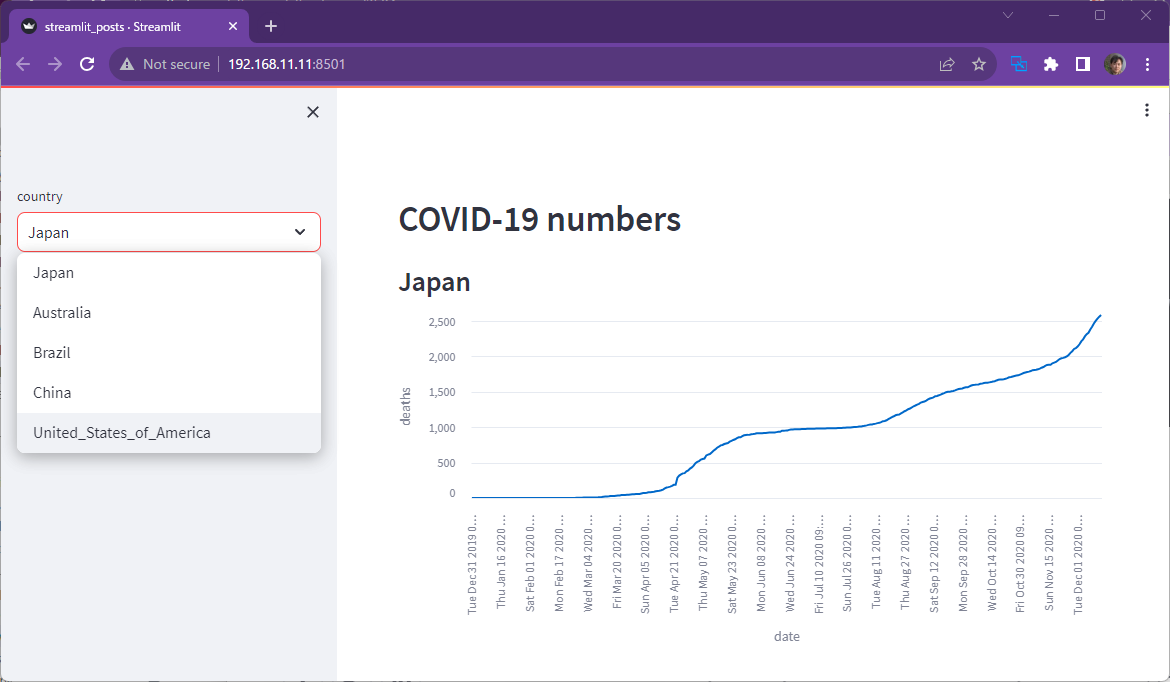Click the blue extension icon near the toolbar

tap(1018, 63)
